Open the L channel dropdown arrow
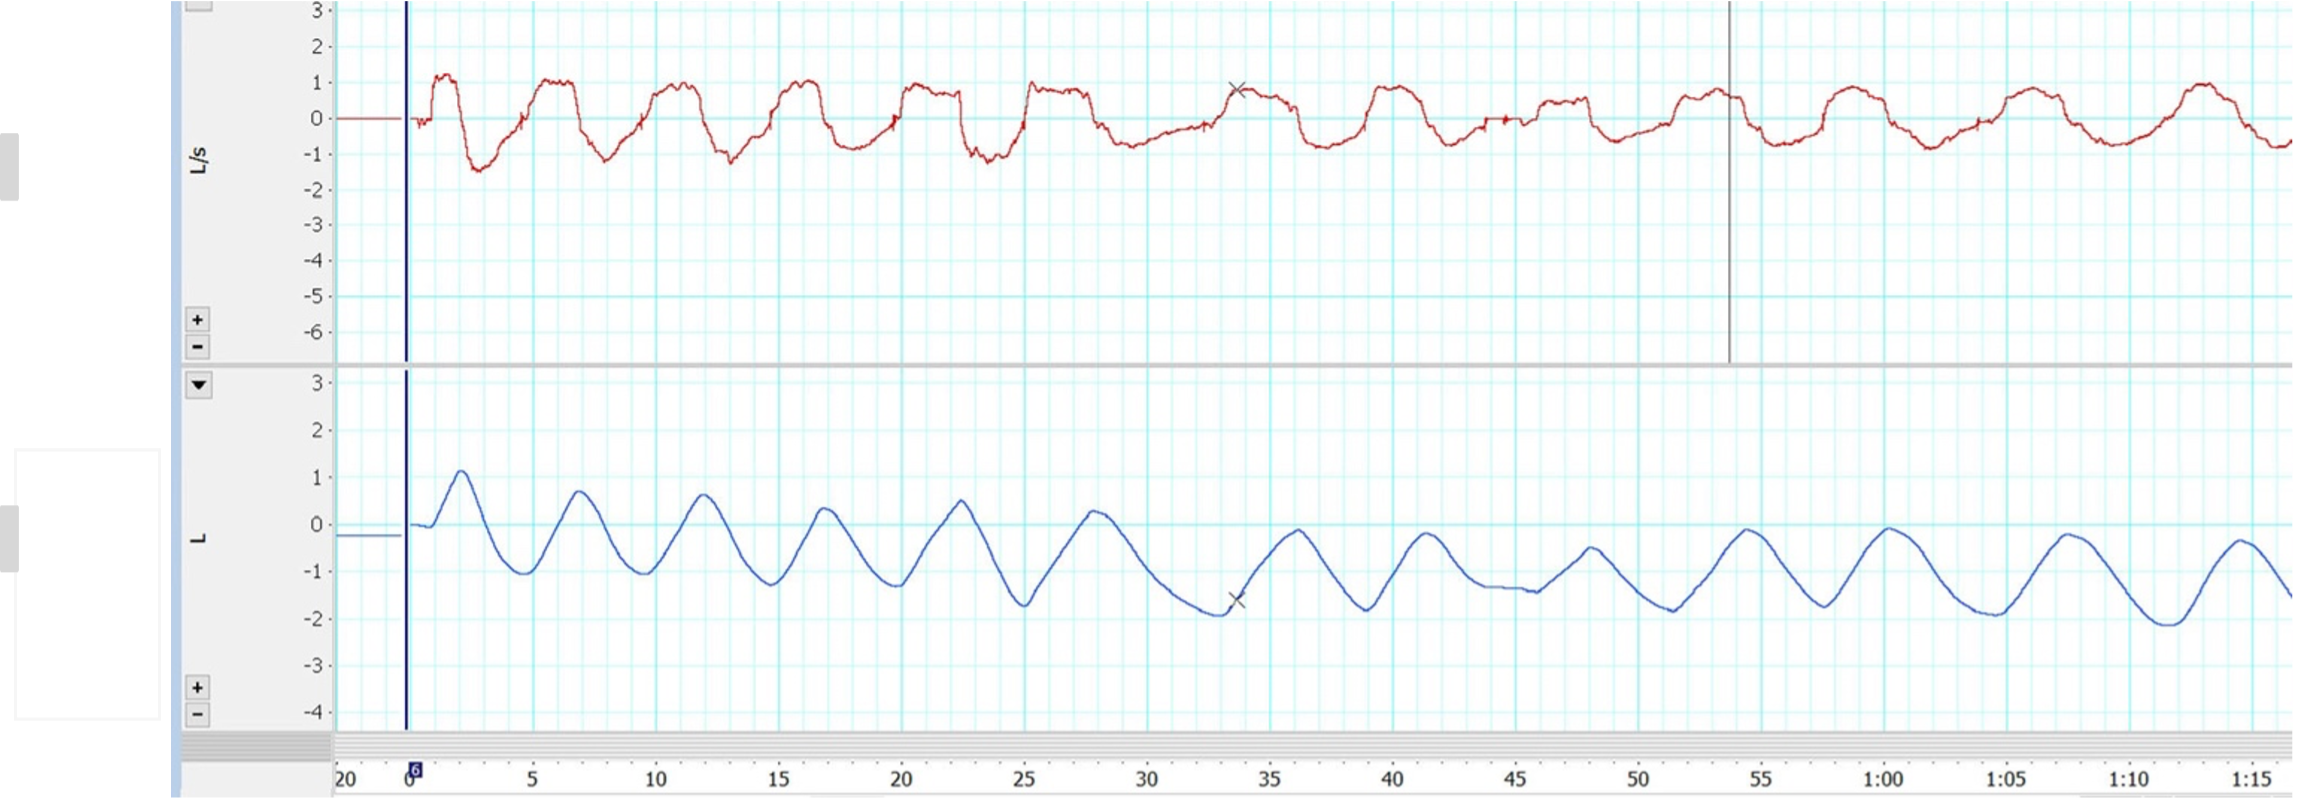 [198, 385]
